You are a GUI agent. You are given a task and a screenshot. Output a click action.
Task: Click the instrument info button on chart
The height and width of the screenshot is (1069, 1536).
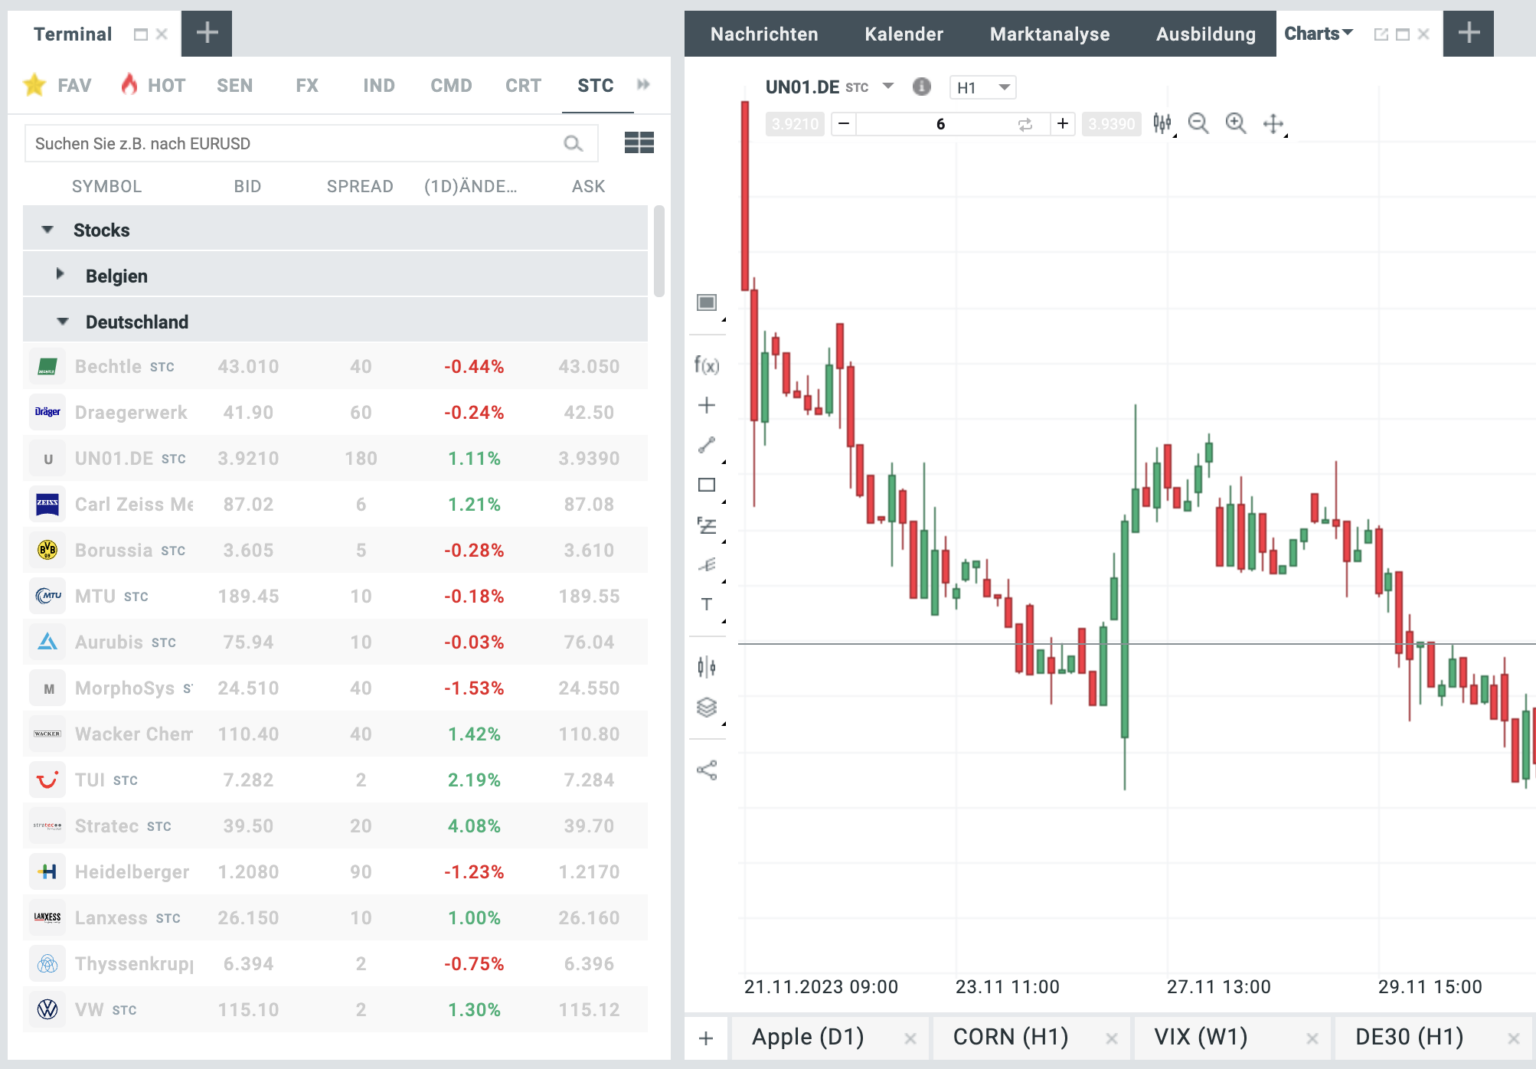click(921, 87)
